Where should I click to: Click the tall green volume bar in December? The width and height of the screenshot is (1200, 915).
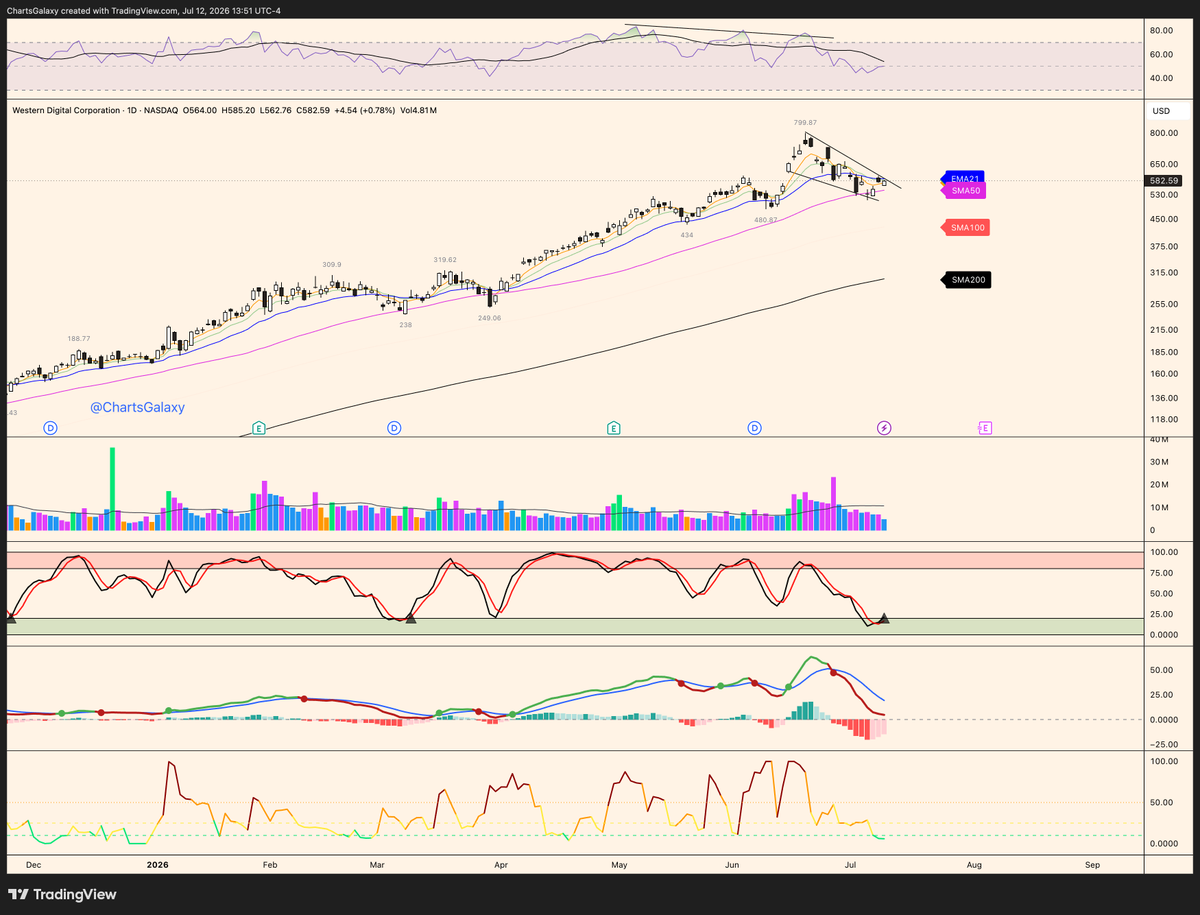[x=113, y=489]
